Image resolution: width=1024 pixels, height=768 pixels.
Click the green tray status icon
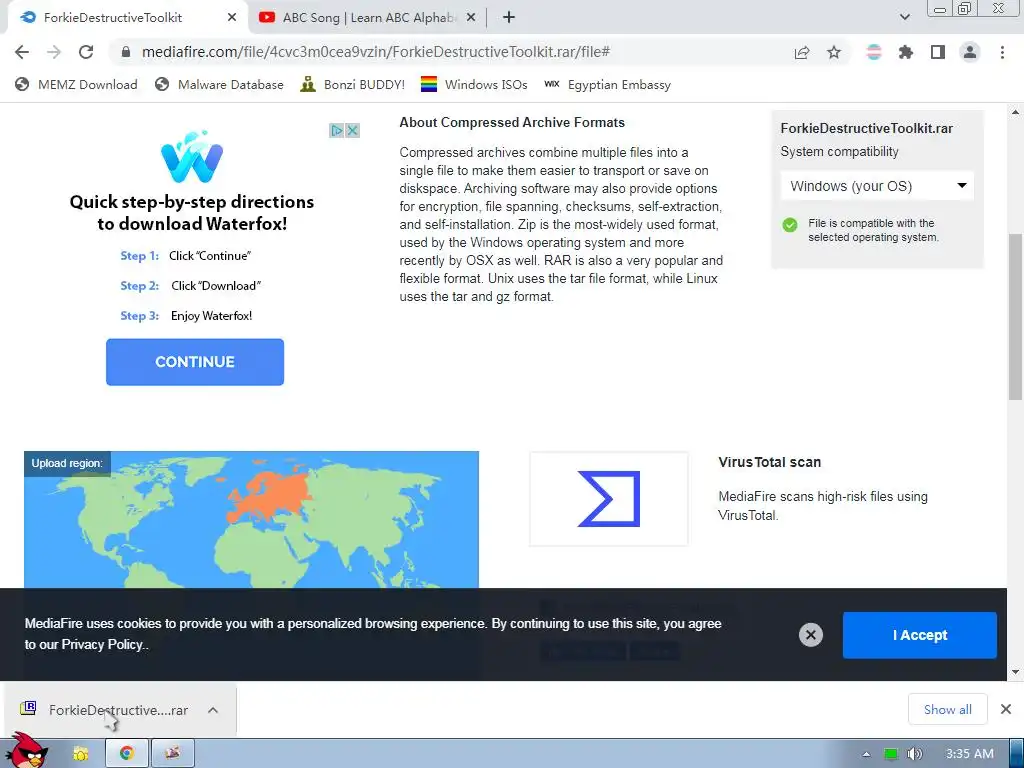point(891,754)
